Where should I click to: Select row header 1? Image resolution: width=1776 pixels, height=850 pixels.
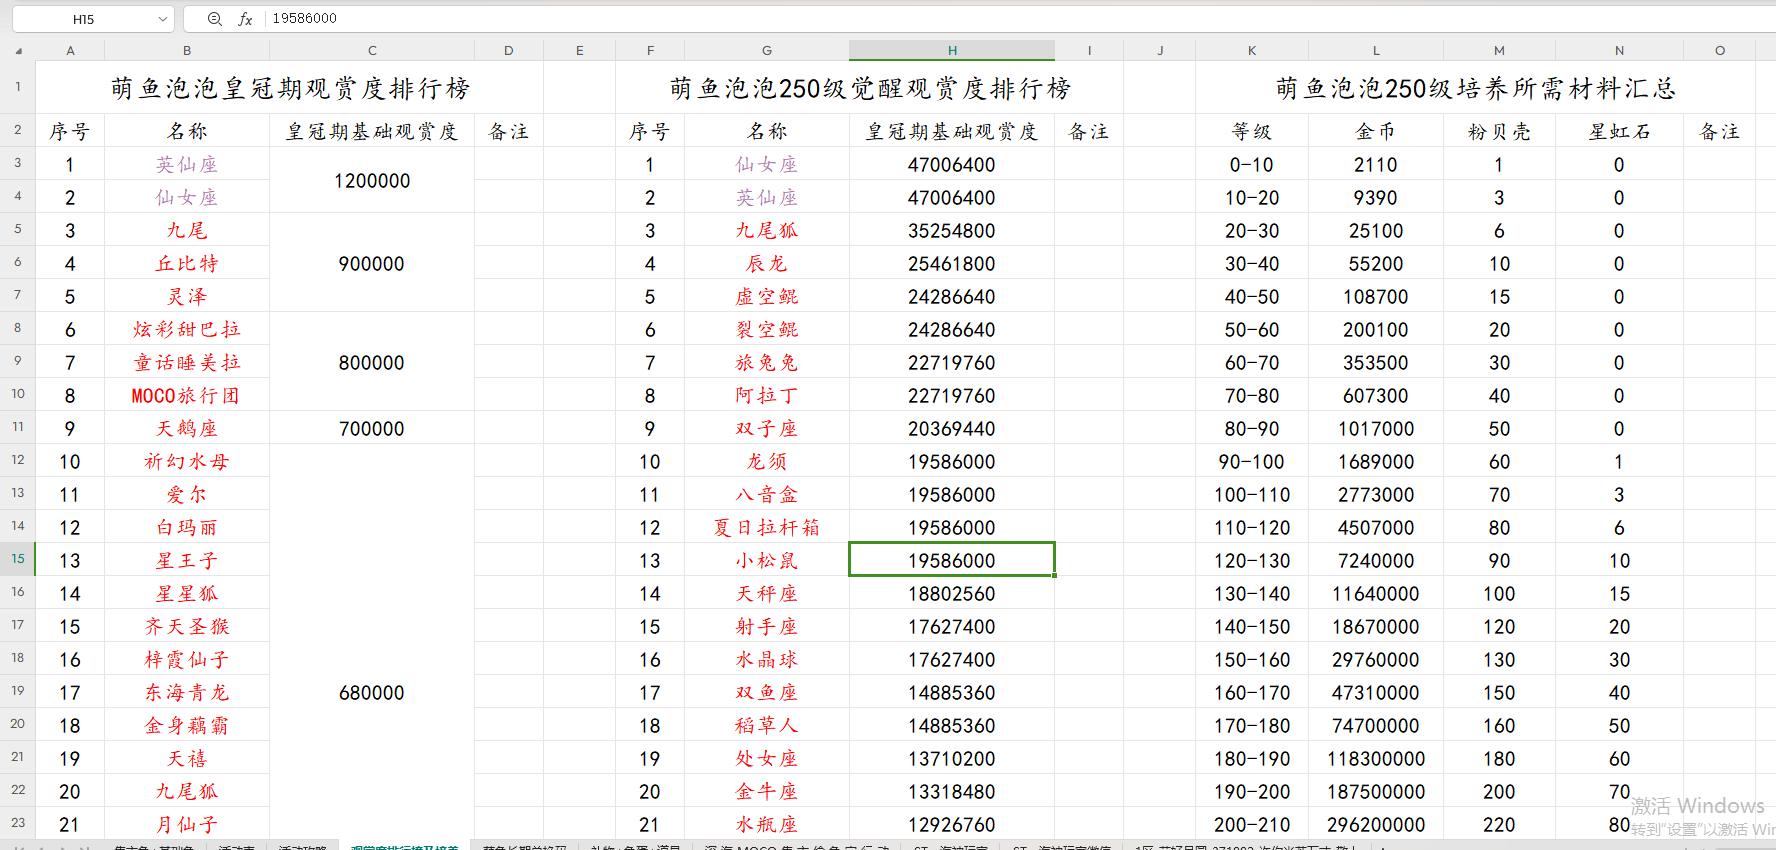(18, 87)
